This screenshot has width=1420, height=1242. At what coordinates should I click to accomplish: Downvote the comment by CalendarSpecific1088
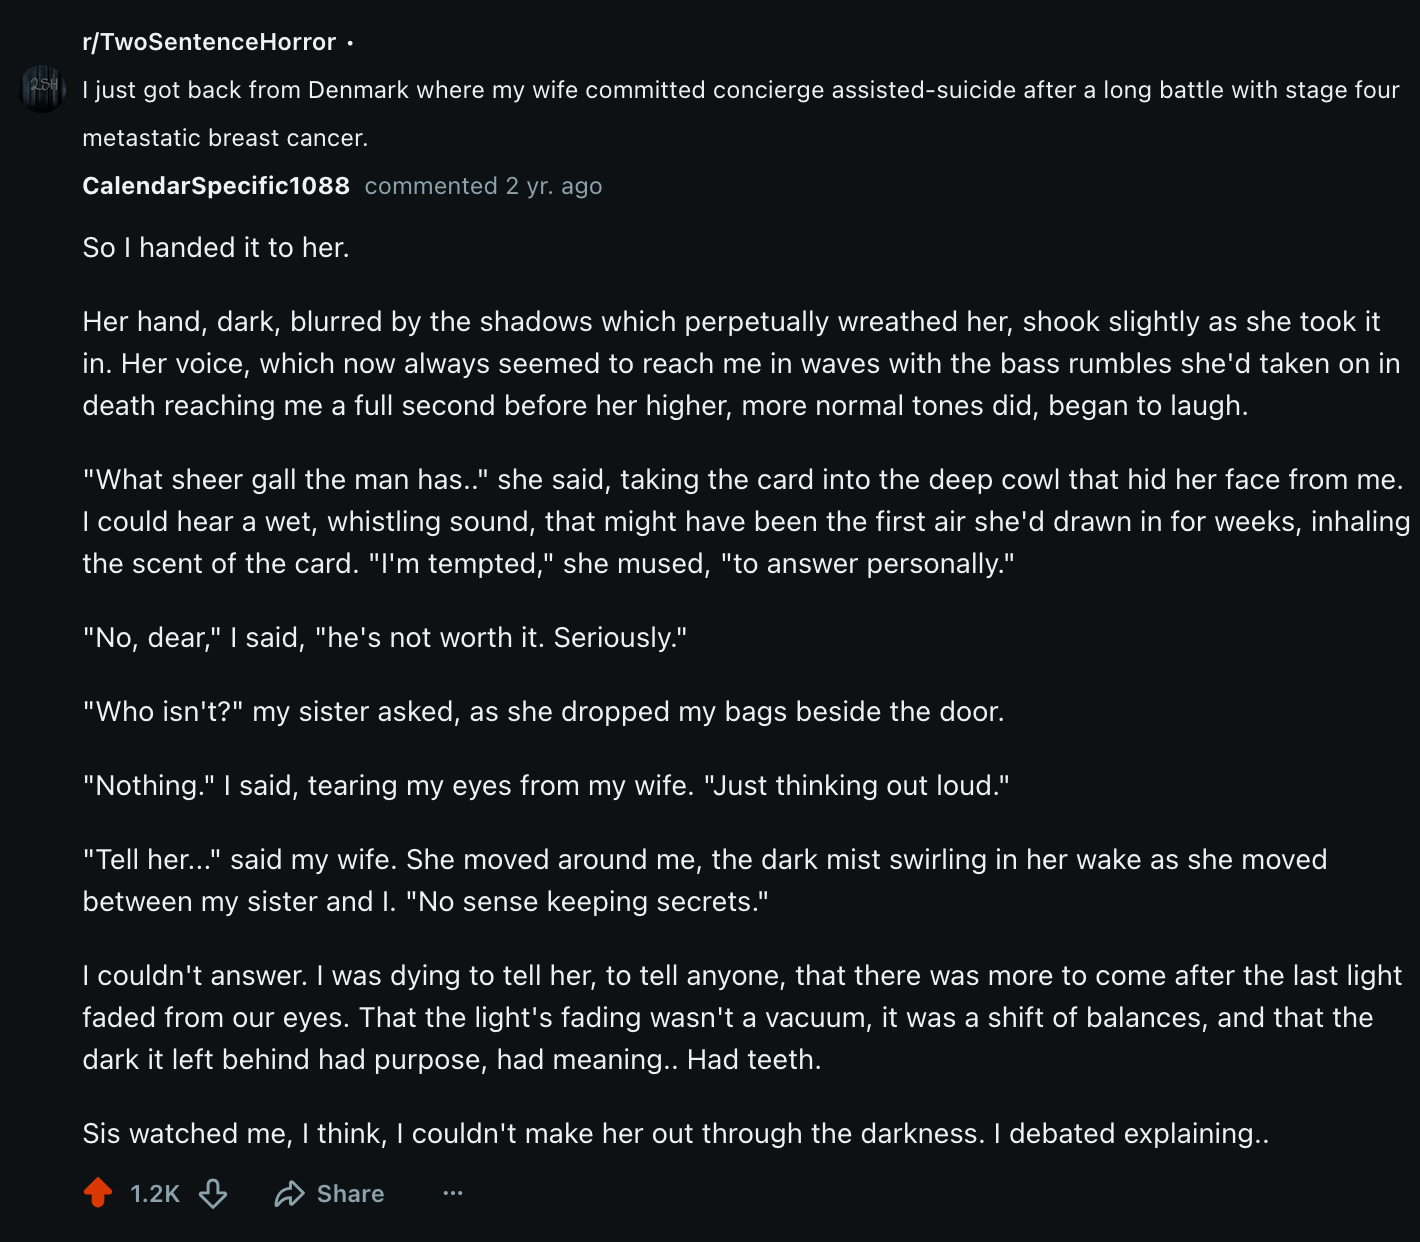(x=213, y=1193)
